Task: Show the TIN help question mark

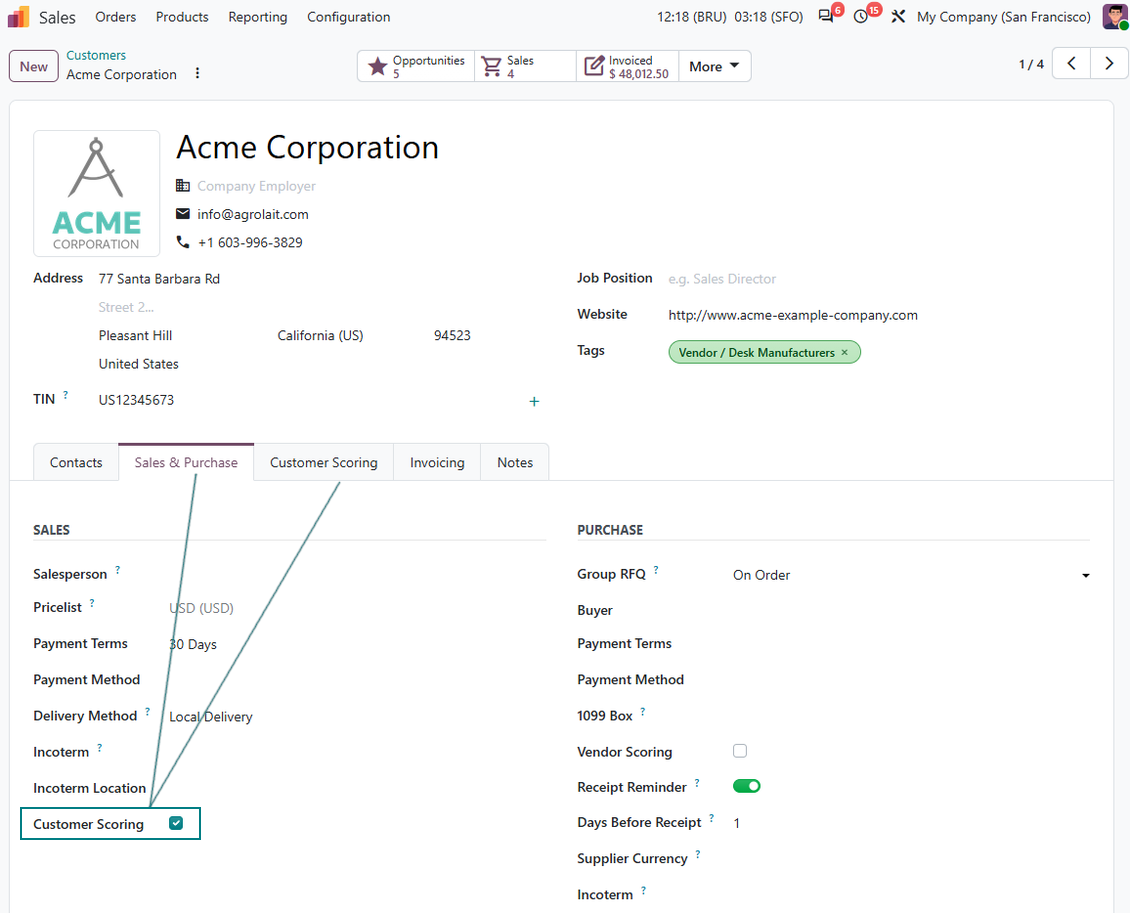Action: click(x=66, y=395)
